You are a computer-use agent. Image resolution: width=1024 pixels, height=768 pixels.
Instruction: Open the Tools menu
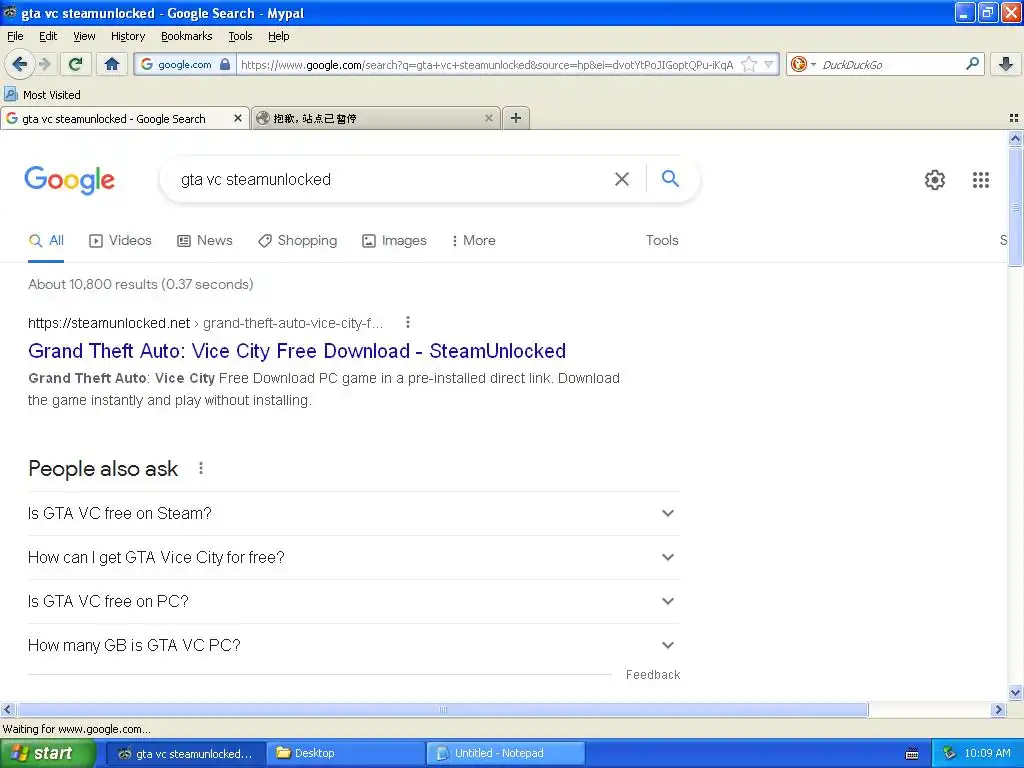(x=240, y=36)
